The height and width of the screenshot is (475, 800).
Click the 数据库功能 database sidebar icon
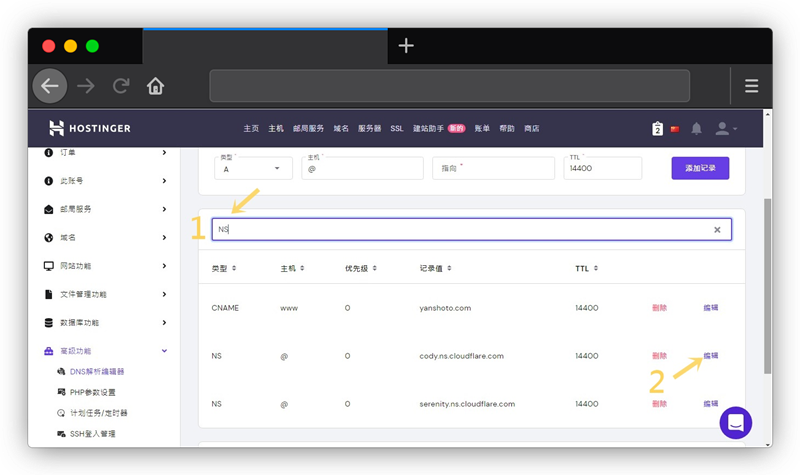click(x=48, y=322)
